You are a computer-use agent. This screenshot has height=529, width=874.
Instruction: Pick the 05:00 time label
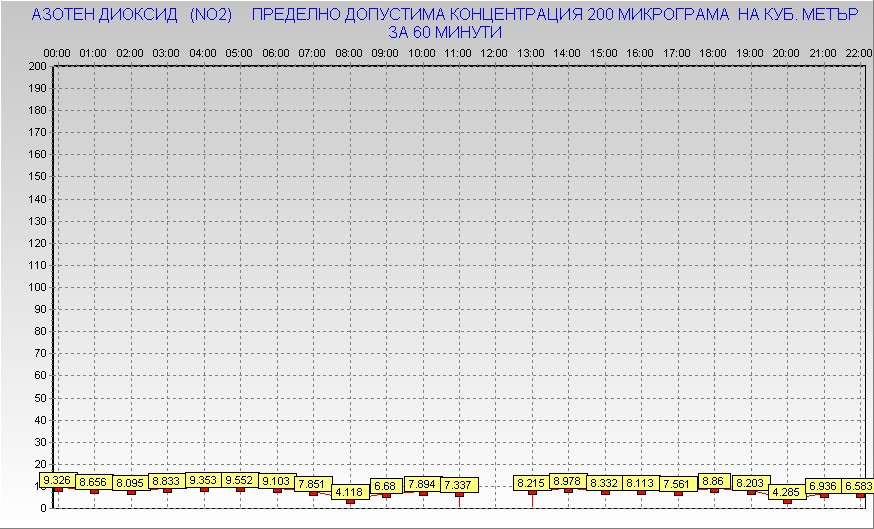239,54
